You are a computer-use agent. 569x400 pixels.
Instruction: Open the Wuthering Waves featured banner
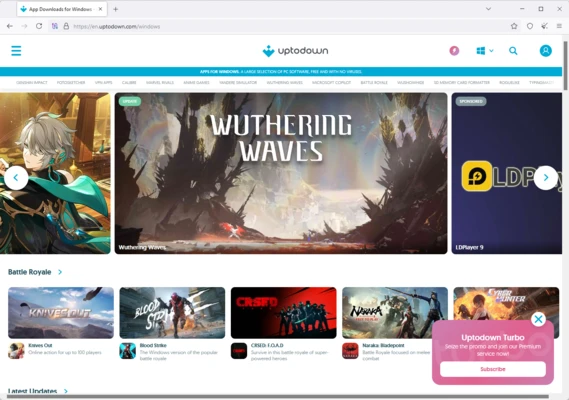[281, 173]
